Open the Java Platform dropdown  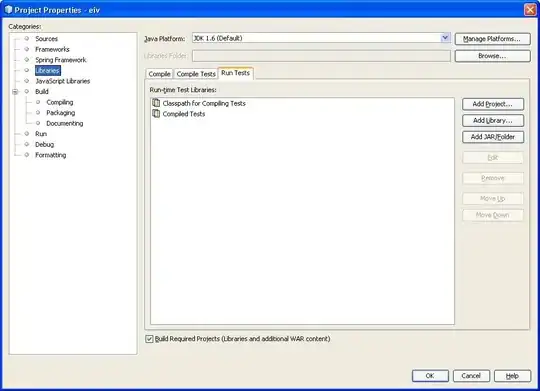445,38
